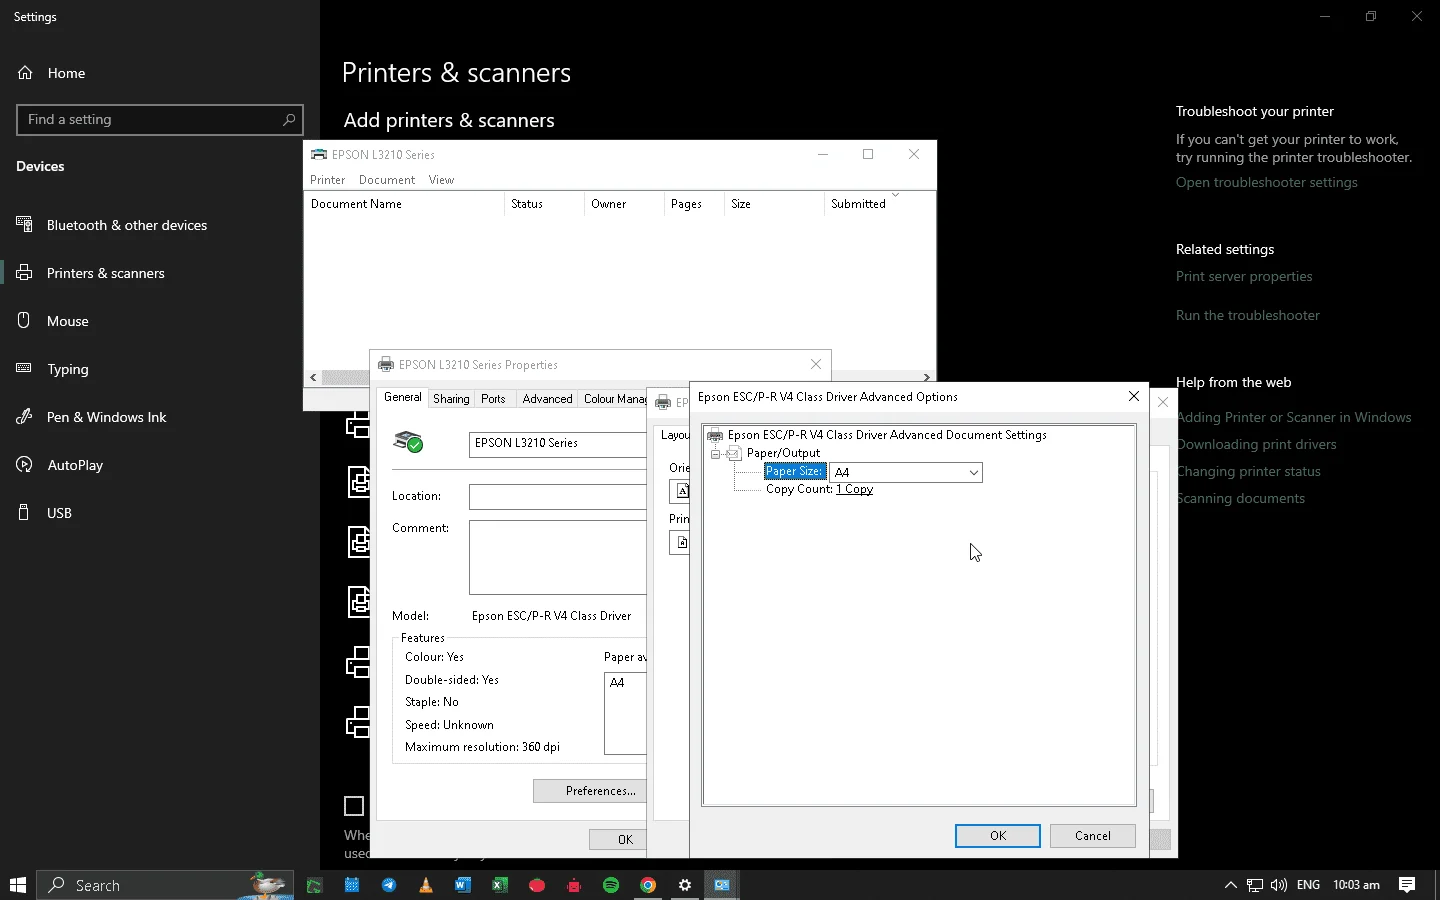Click the Location field in Properties

pos(558,497)
